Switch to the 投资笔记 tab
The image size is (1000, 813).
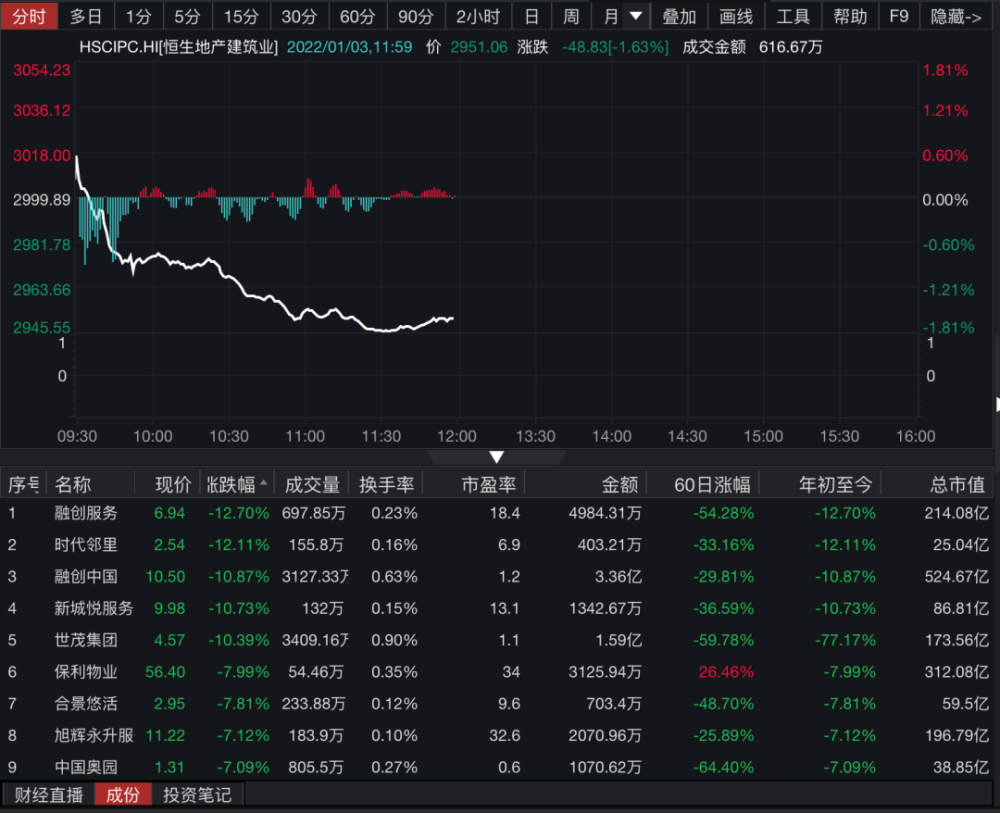coord(197,795)
